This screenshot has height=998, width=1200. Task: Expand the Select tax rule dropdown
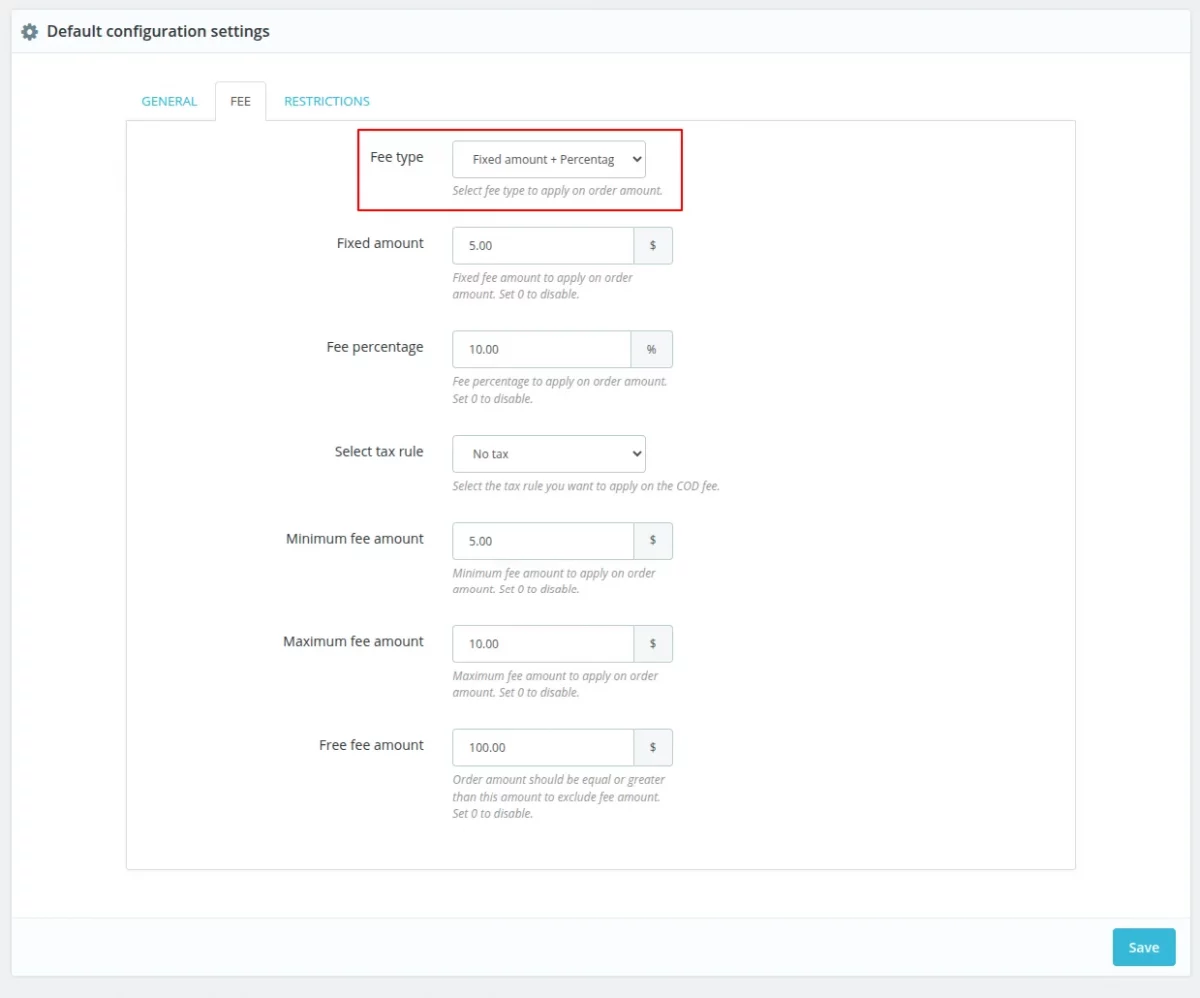[549, 453]
